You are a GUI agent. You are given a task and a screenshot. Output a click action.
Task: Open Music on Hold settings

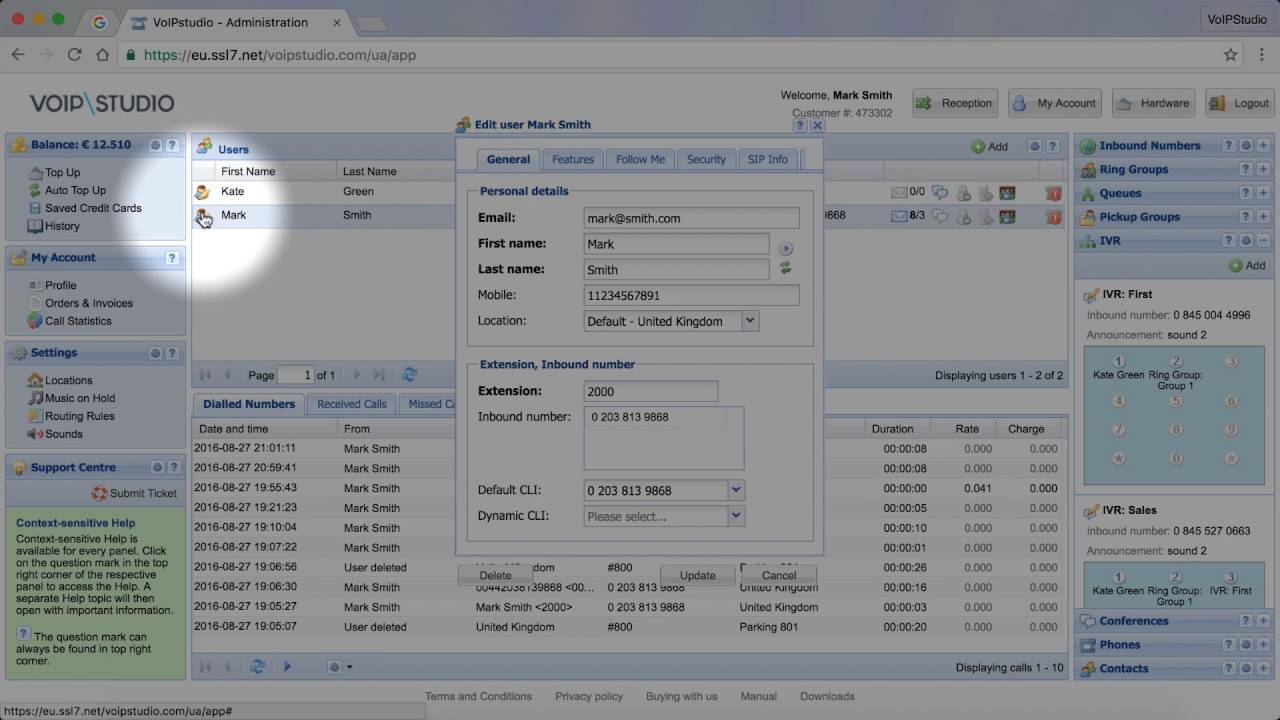coord(80,398)
